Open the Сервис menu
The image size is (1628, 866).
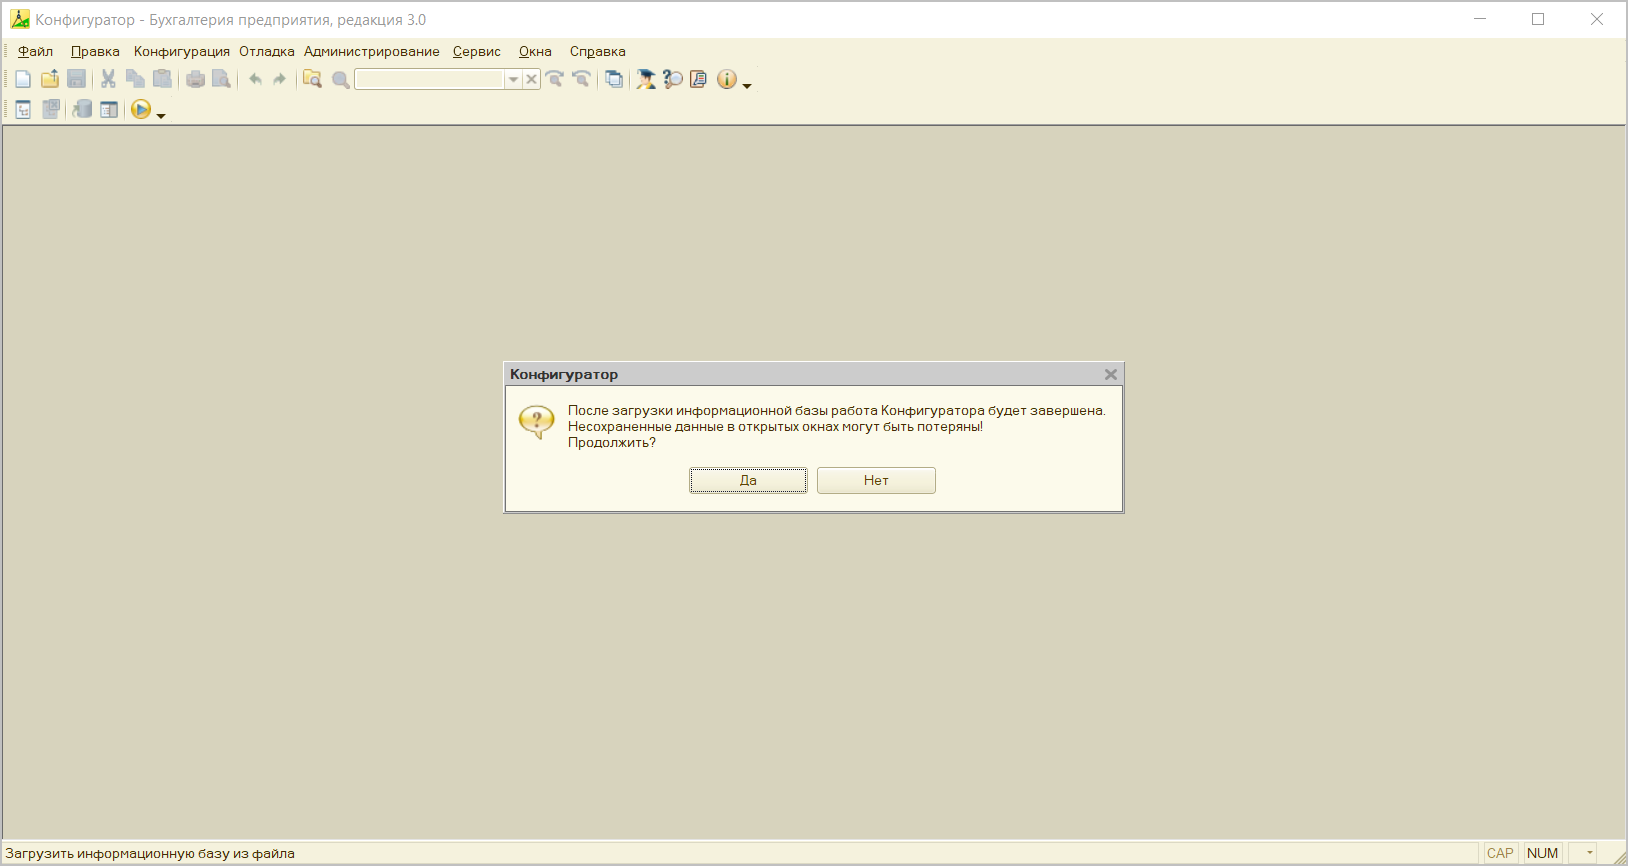pyautogui.click(x=477, y=52)
